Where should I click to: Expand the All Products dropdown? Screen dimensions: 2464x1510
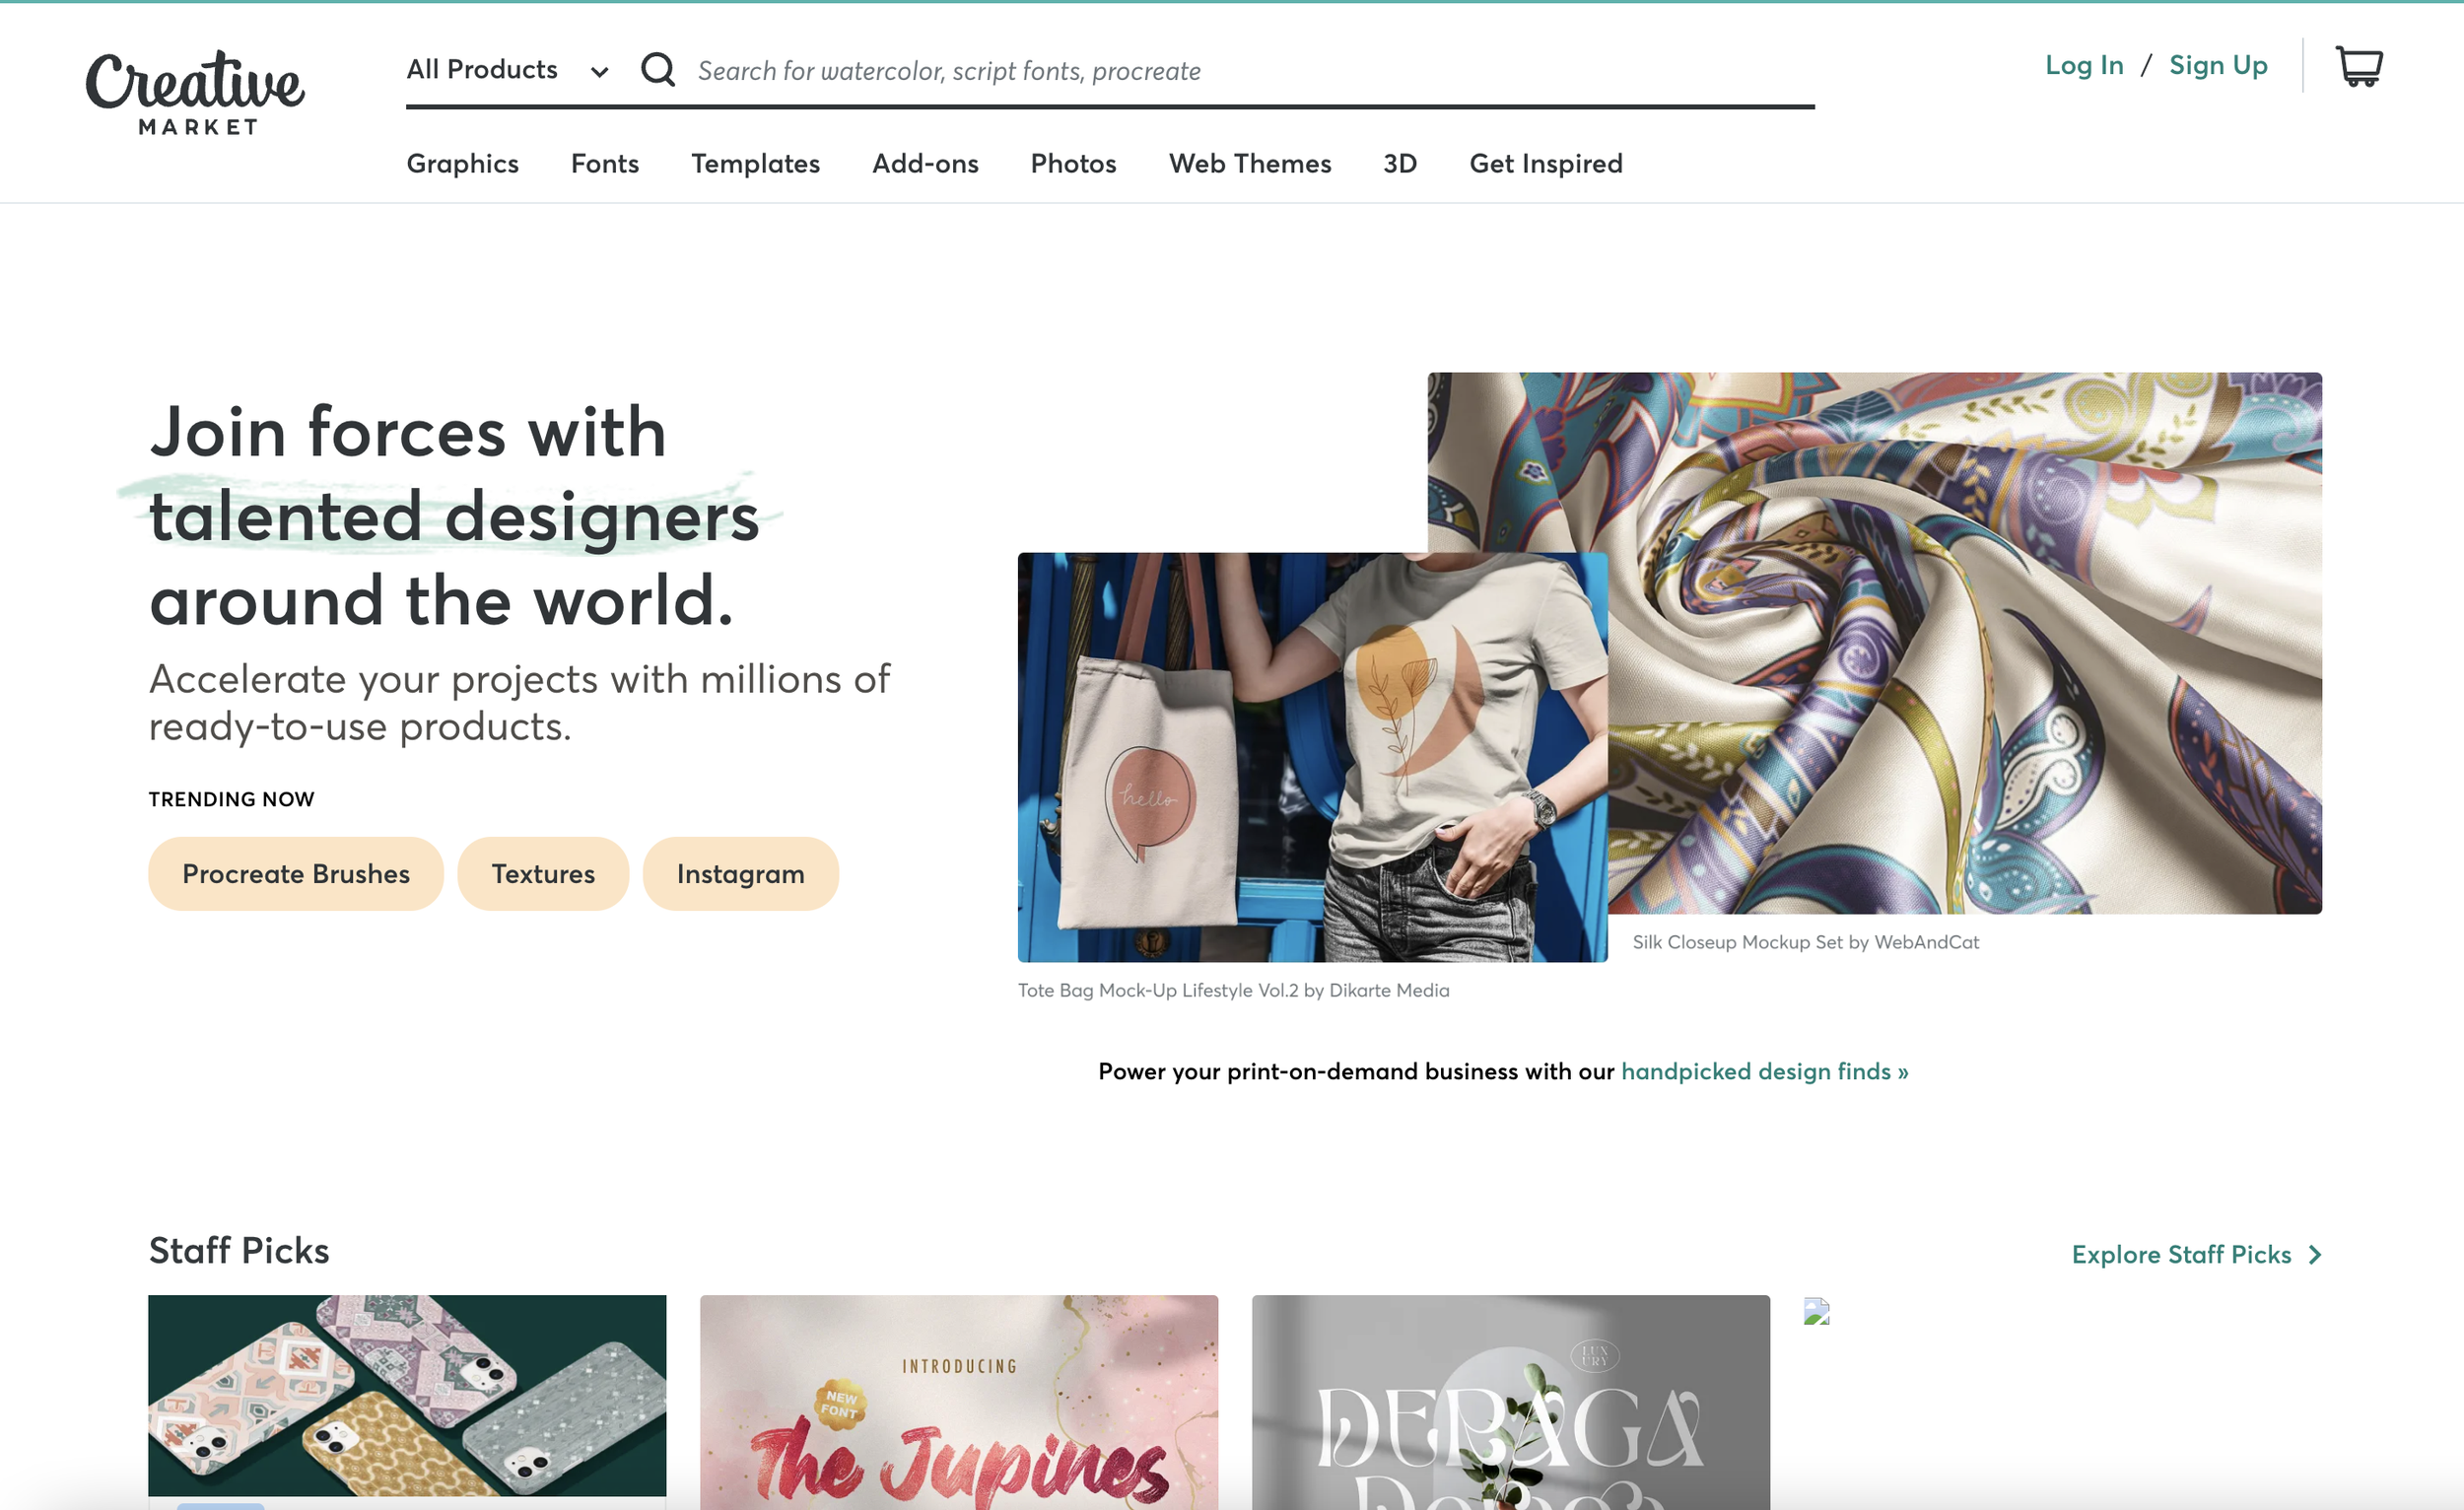pyautogui.click(x=507, y=69)
